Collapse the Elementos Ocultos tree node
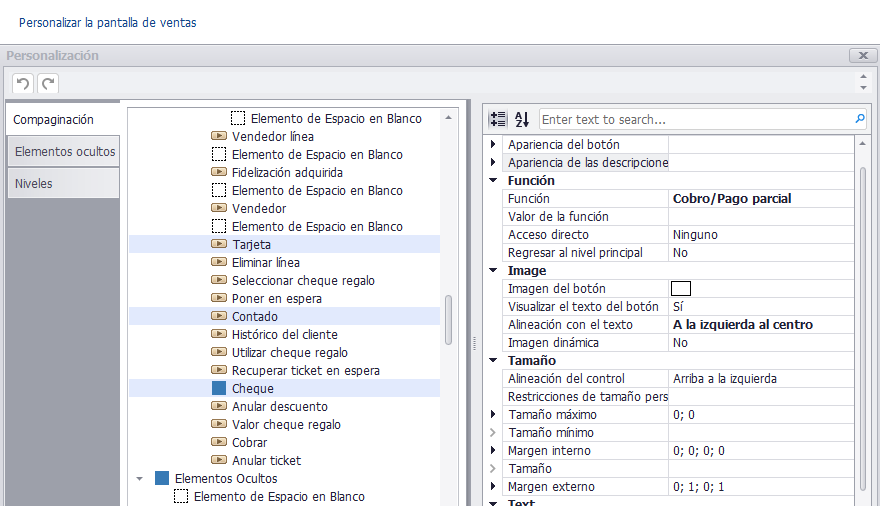Screen dimensions: 880x506 [140, 479]
